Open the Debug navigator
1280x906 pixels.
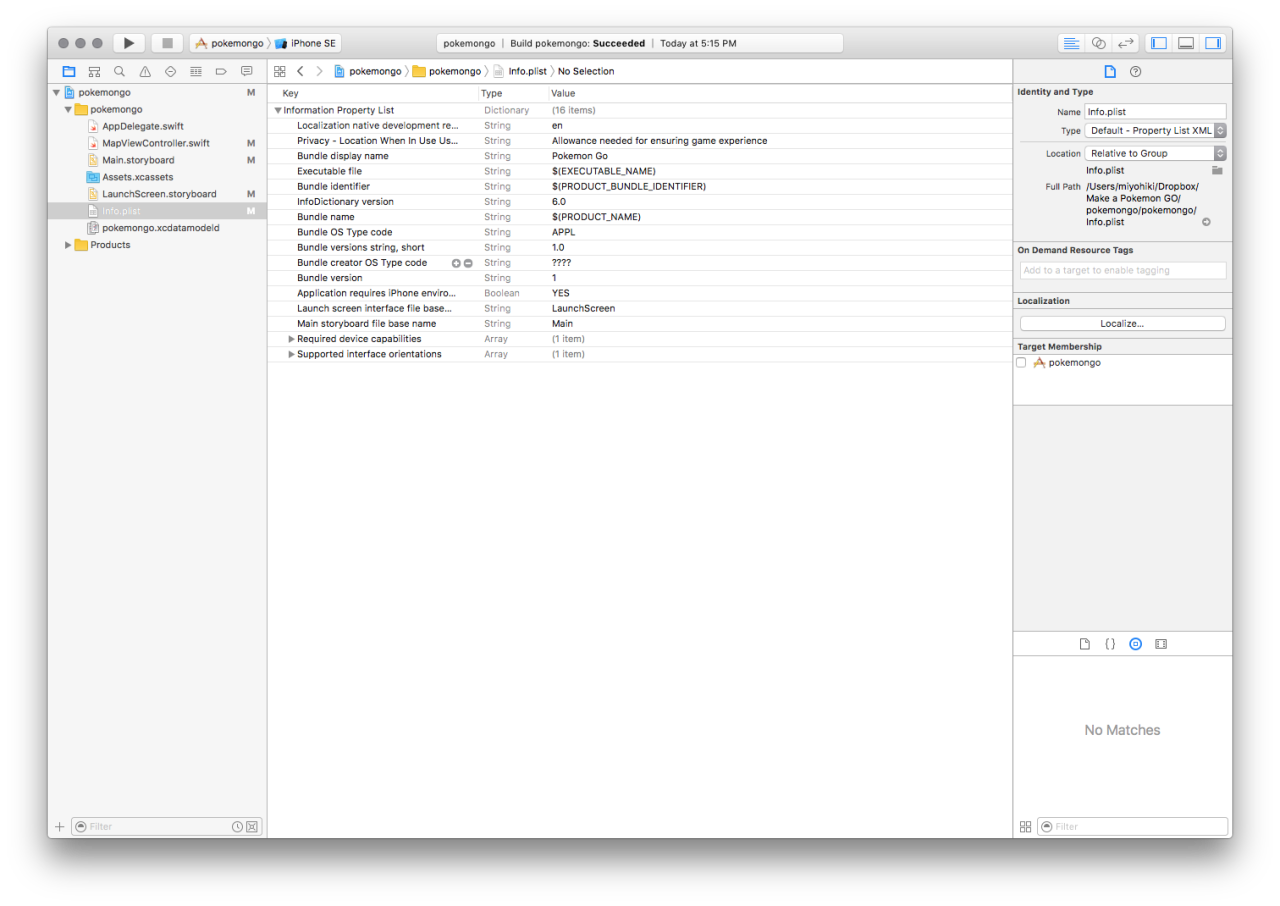[196, 71]
